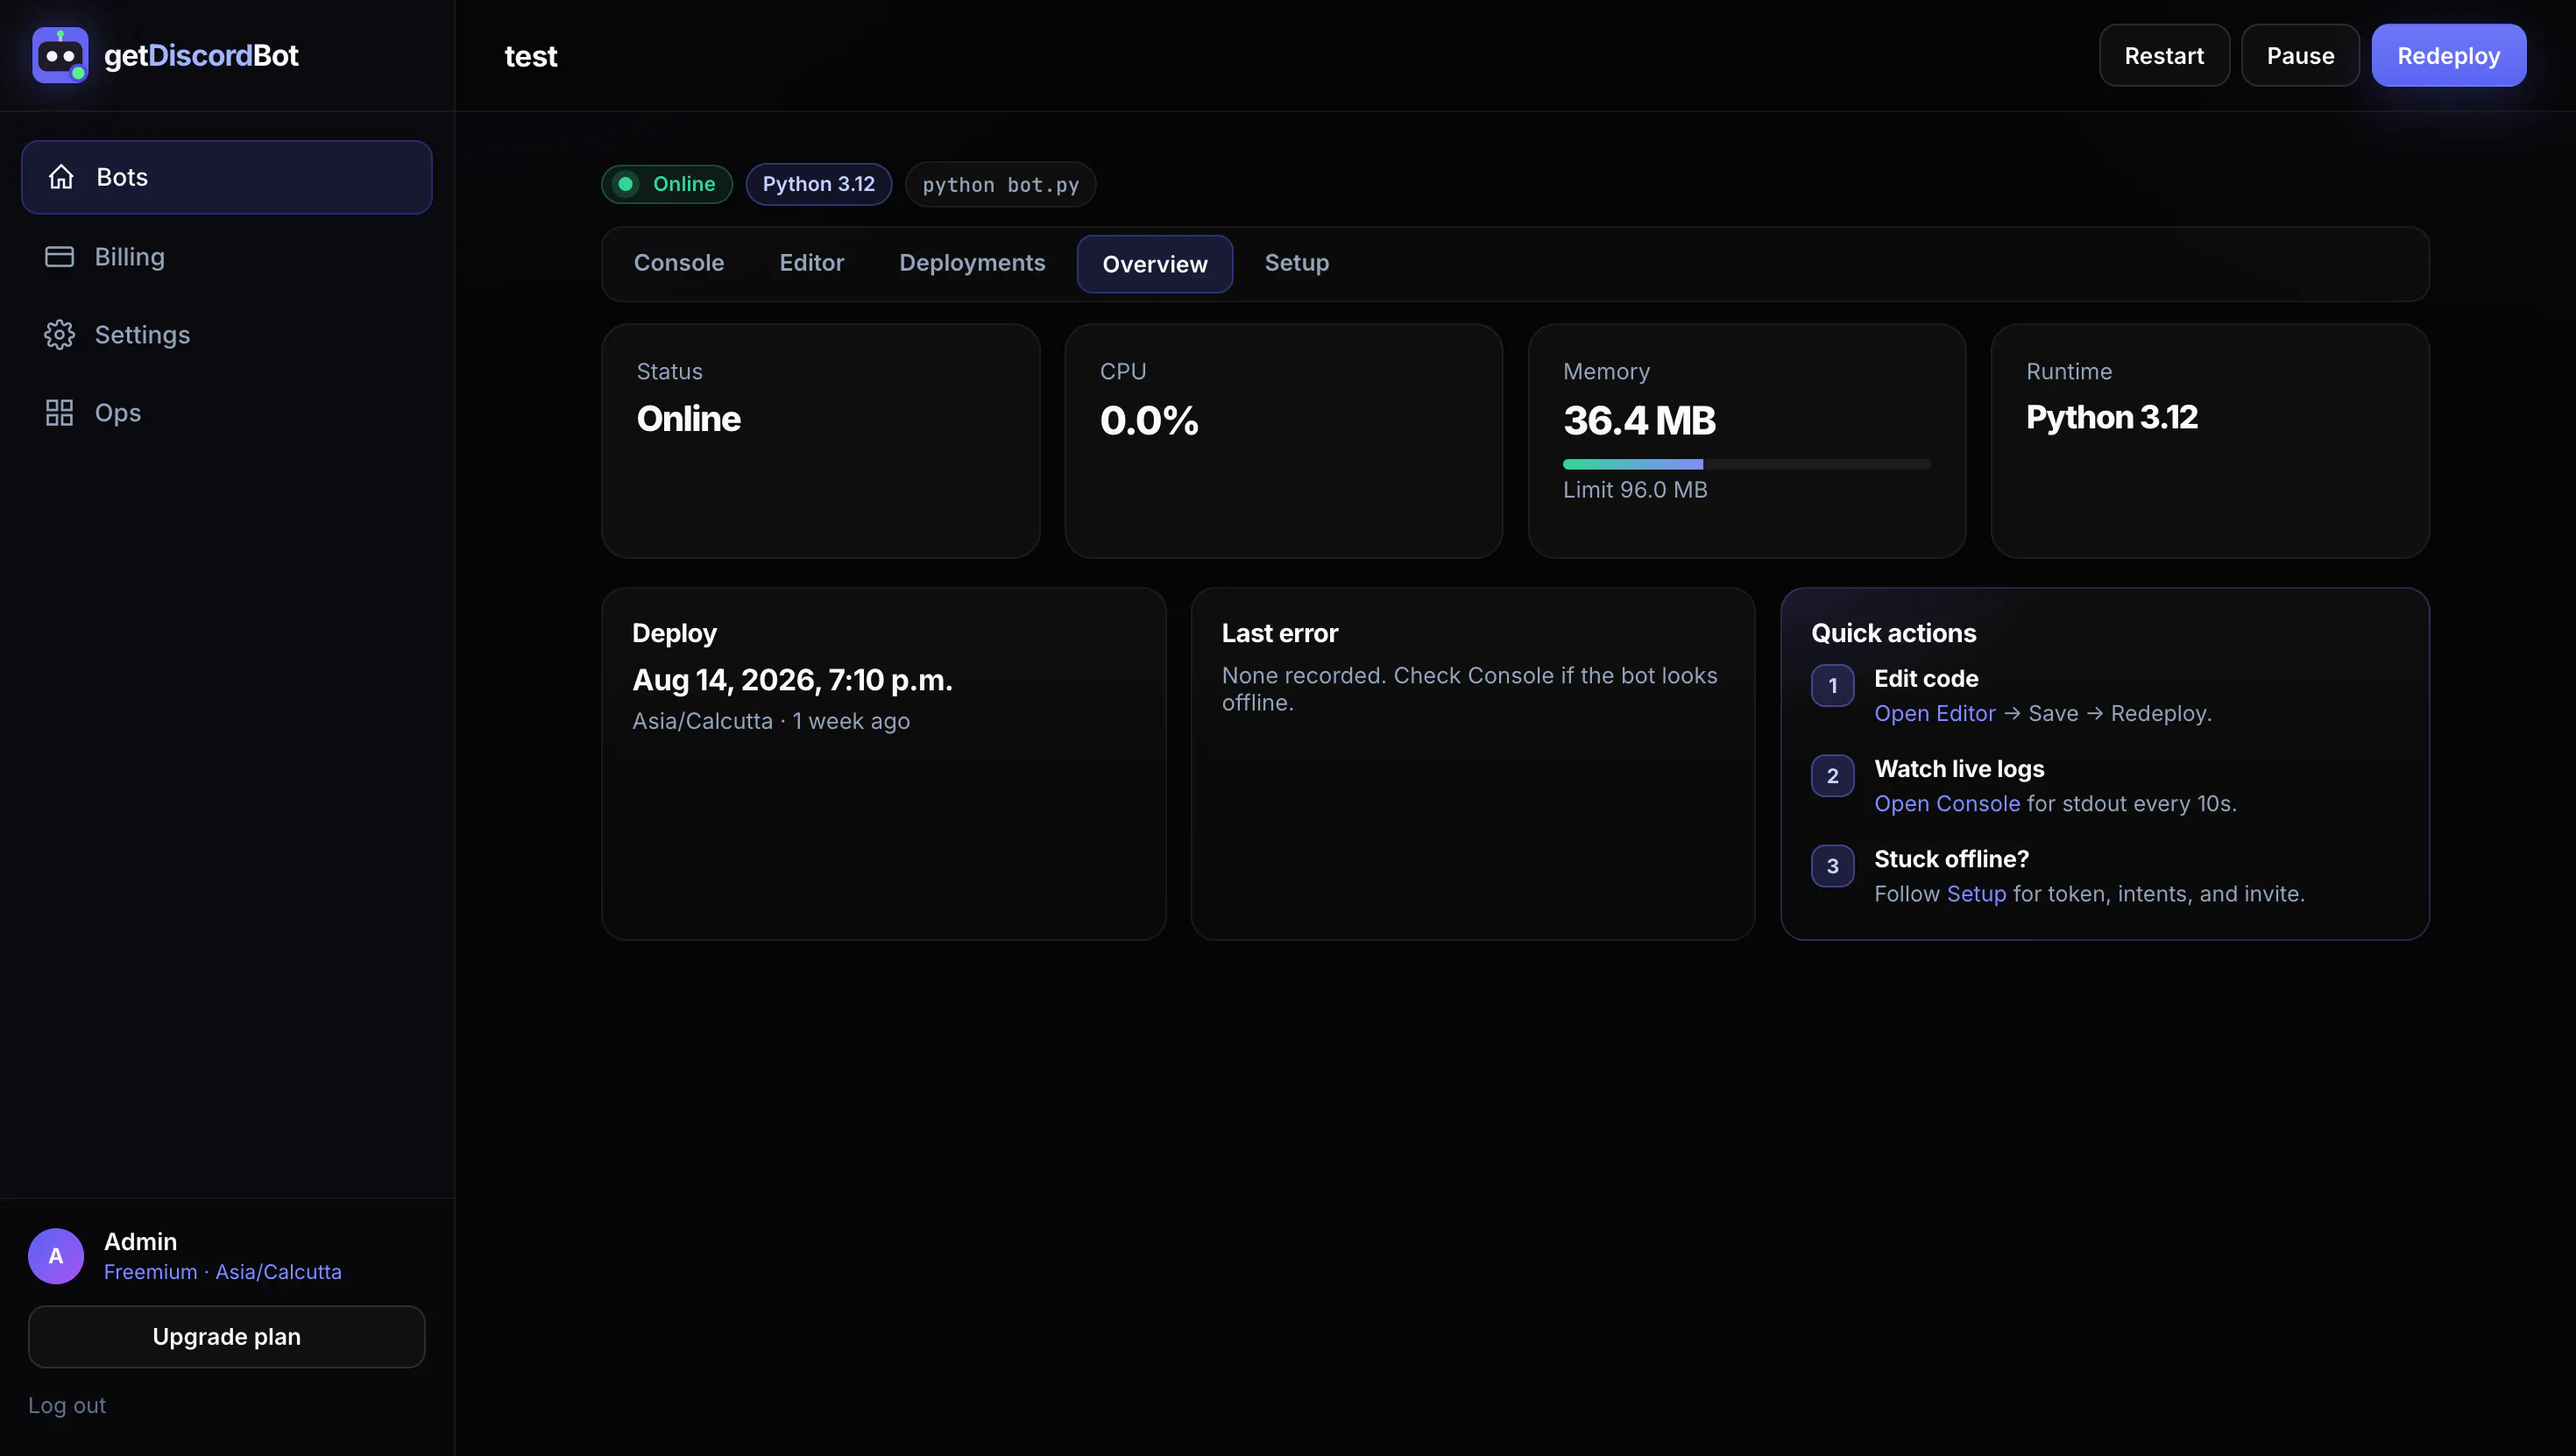Image resolution: width=2576 pixels, height=1456 pixels.
Task: Click the python bot.py command chip
Action: tap(1001, 184)
